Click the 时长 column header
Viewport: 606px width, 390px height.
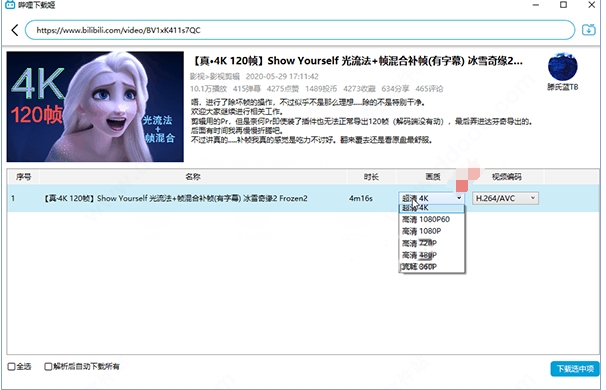371,177
